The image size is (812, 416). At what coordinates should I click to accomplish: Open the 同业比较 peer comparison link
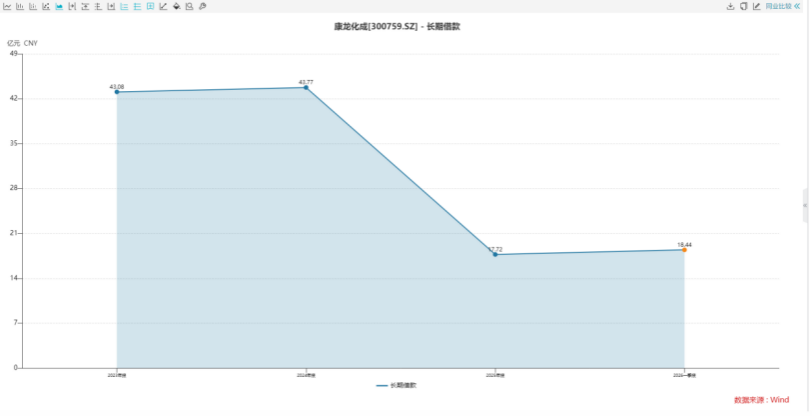tap(779, 6)
